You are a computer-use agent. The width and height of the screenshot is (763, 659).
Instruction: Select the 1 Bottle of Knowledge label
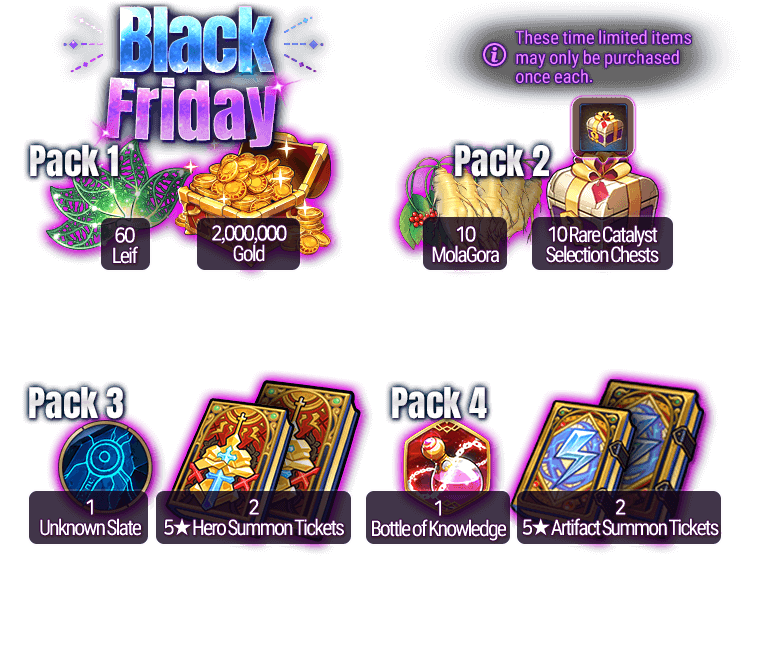click(x=438, y=517)
